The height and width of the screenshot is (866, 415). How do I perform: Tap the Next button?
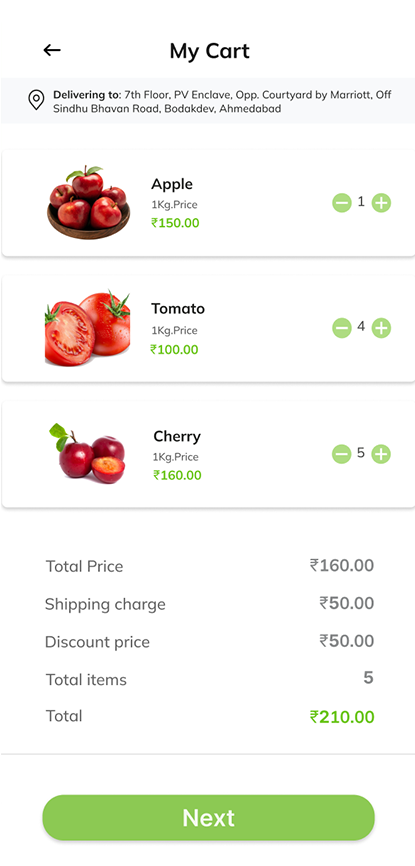[x=208, y=818]
